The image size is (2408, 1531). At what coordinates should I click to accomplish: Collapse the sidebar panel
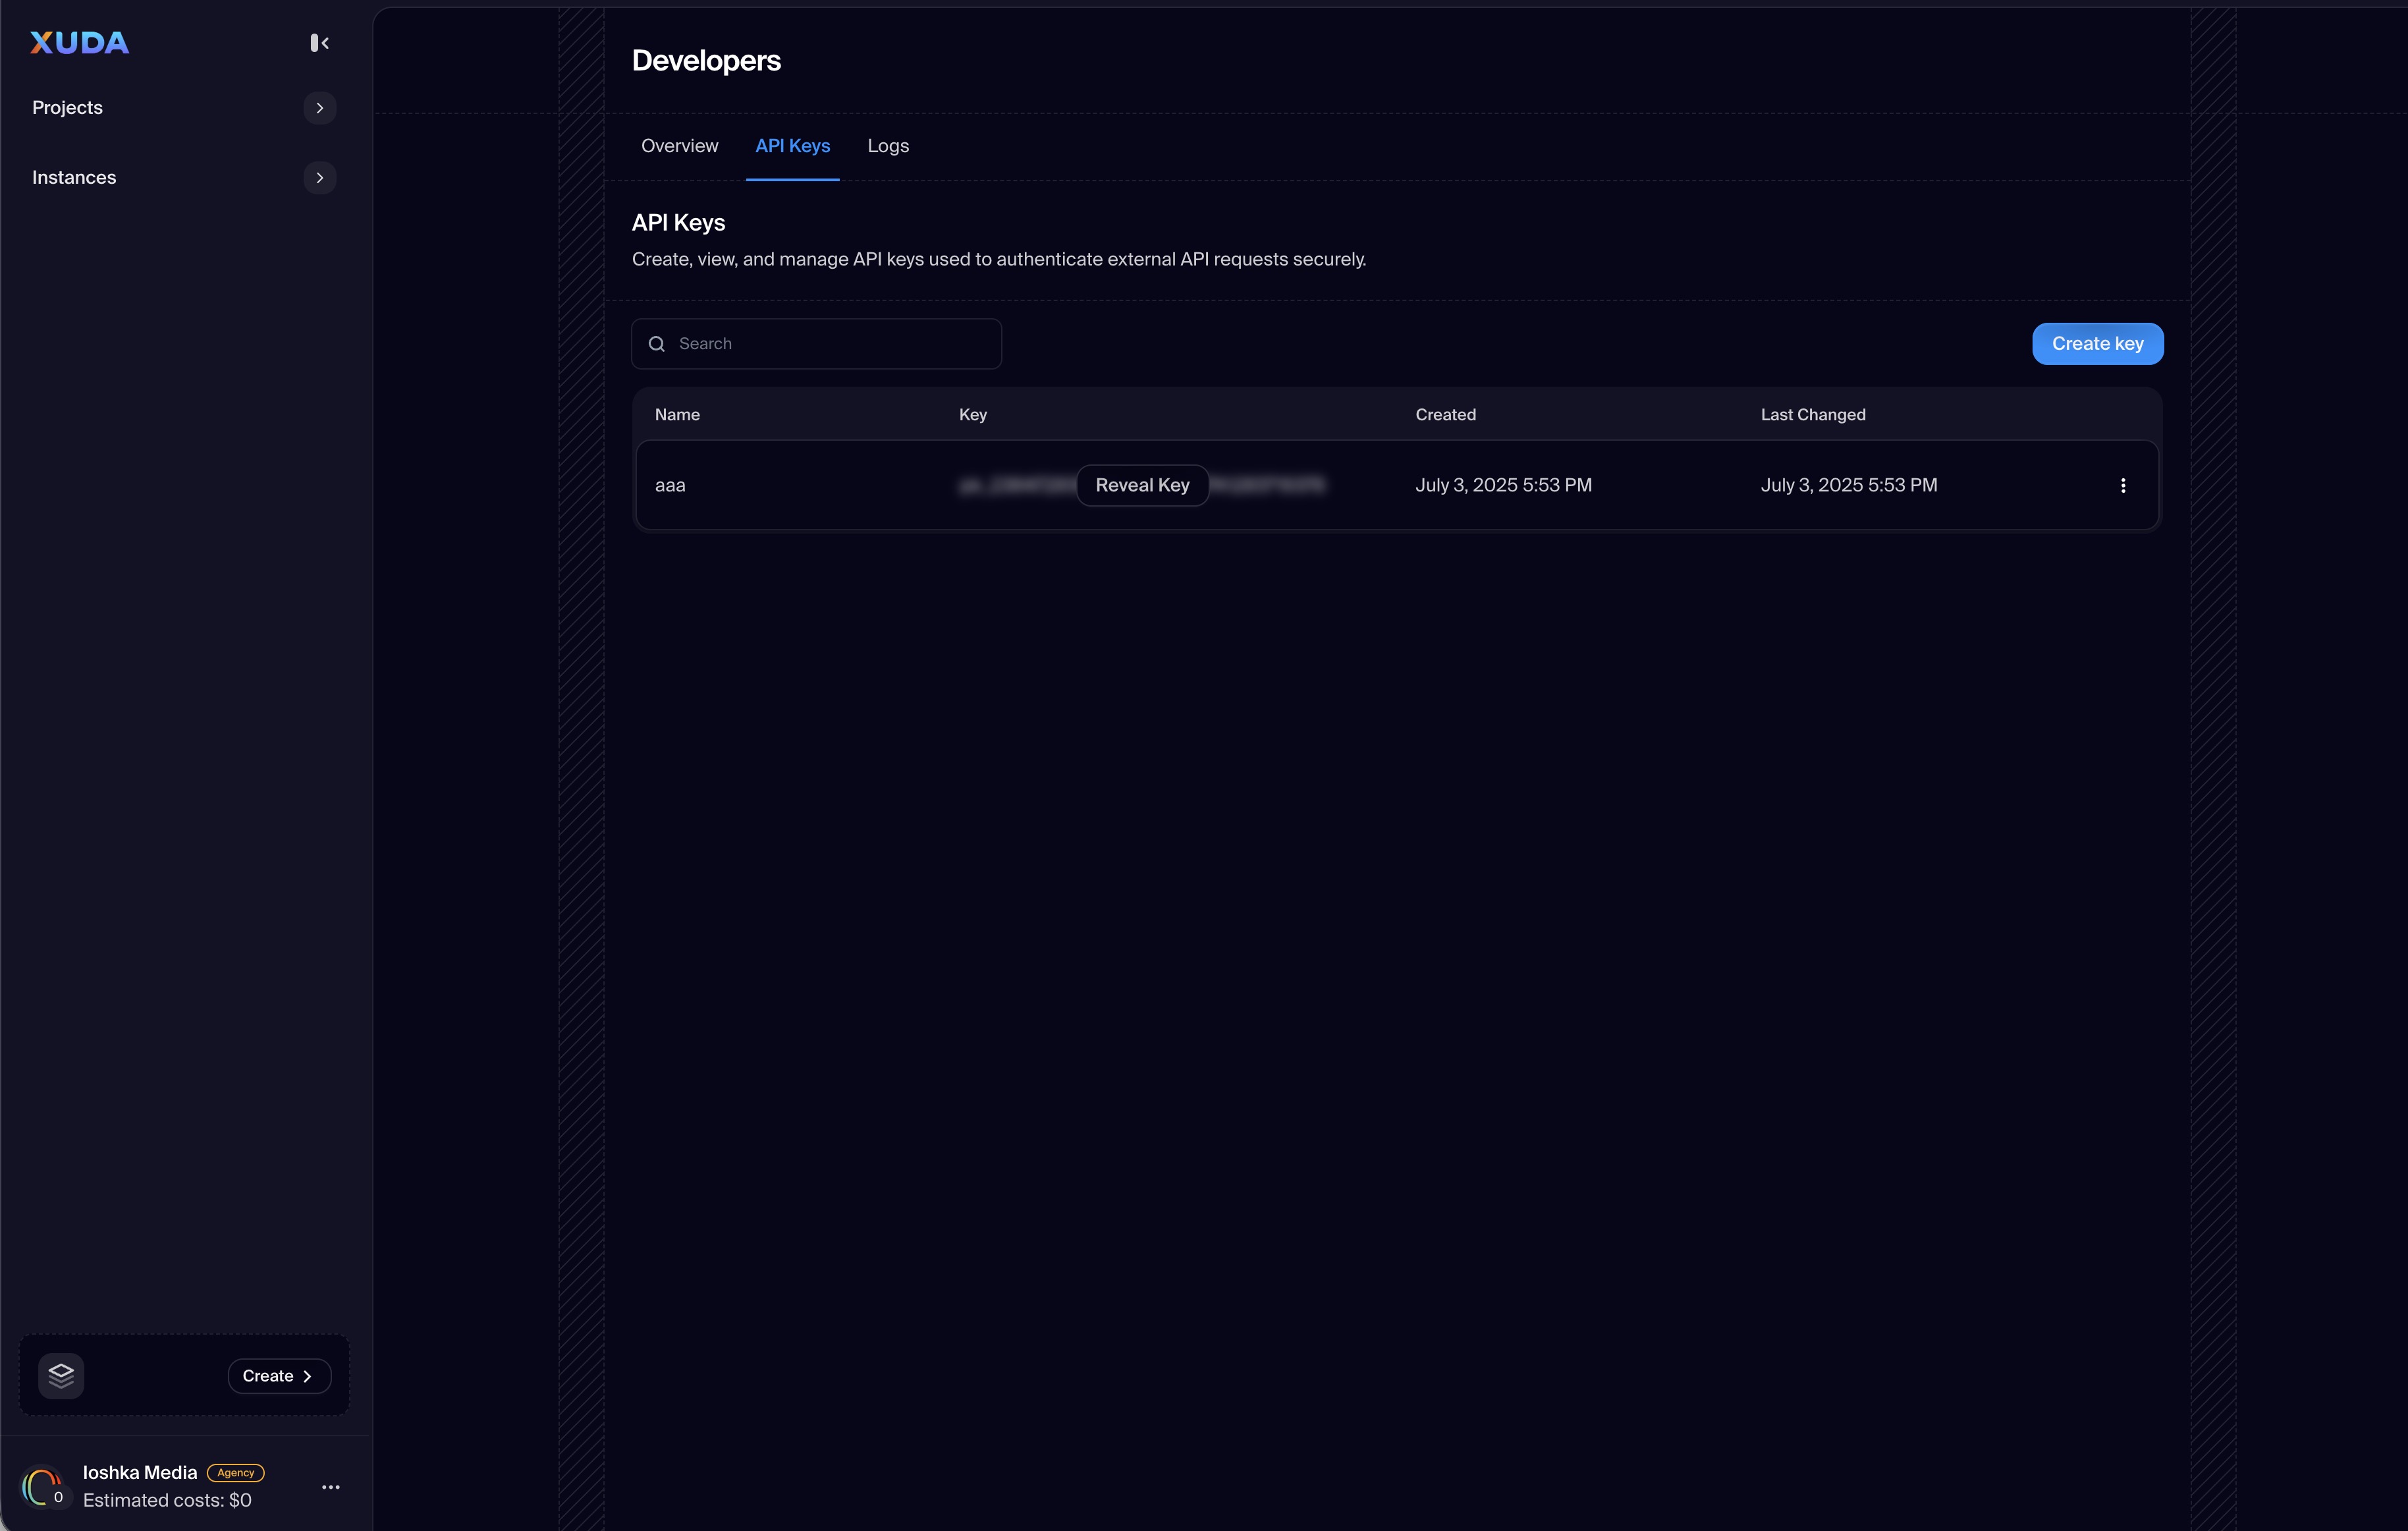click(319, 42)
